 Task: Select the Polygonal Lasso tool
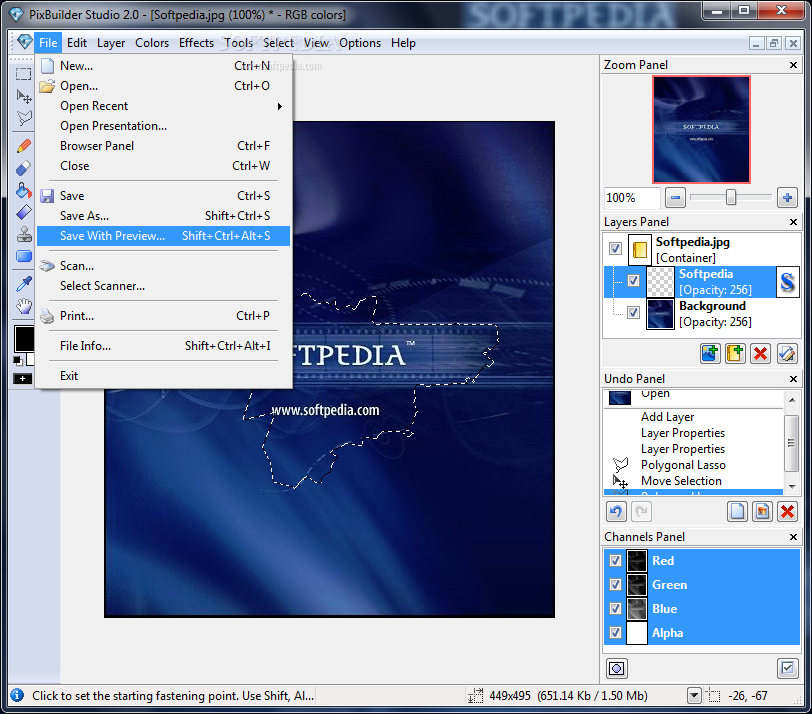click(x=23, y=119)
